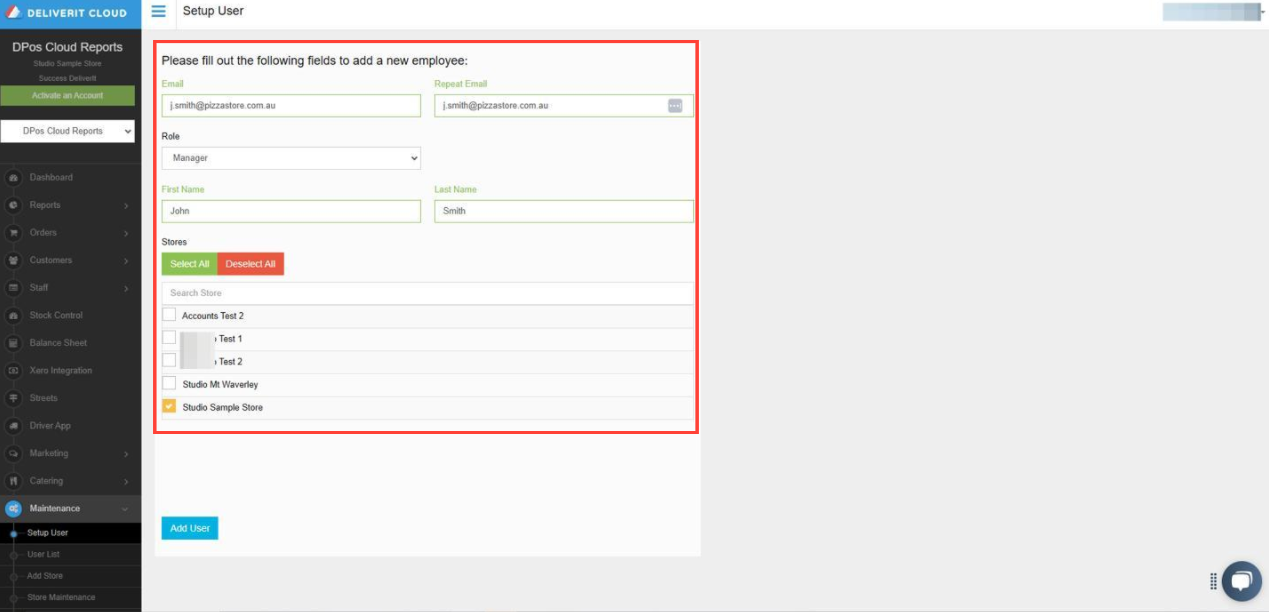Click the Add User button
This screenshot has width=1269, height=612.
tap(190, 528)
